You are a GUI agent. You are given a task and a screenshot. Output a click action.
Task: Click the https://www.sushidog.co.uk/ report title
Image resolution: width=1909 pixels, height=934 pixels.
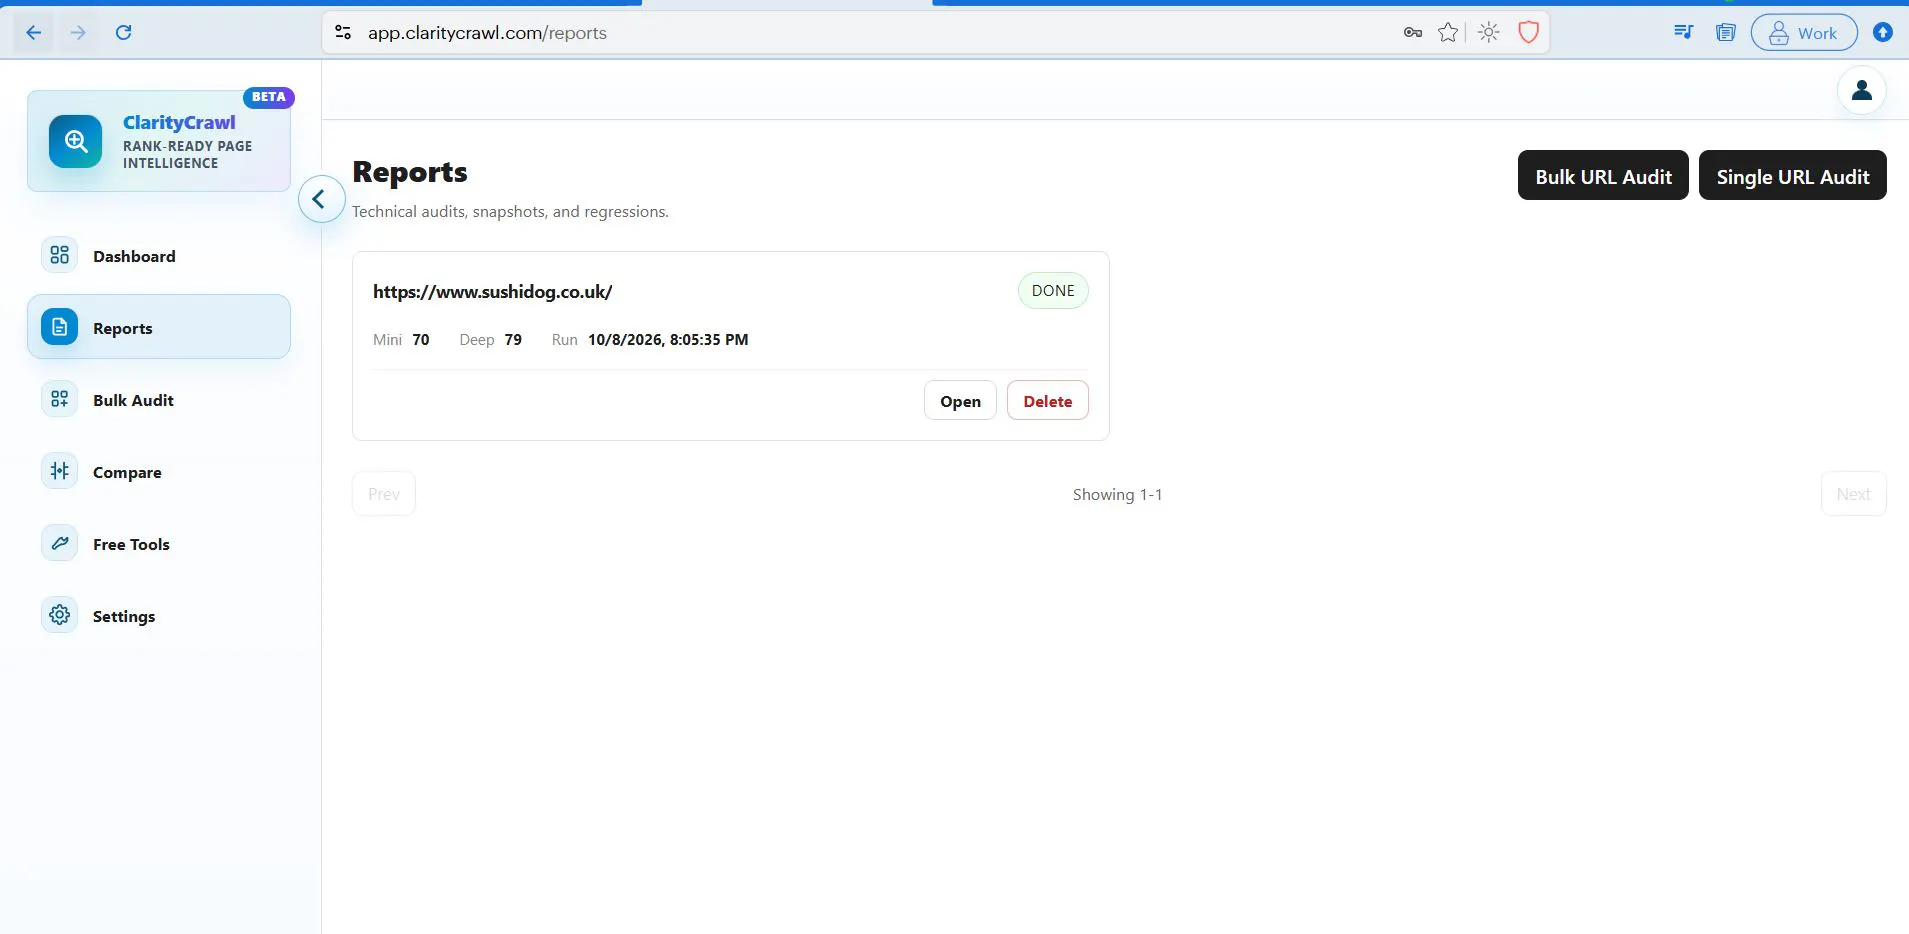[492, 292]
